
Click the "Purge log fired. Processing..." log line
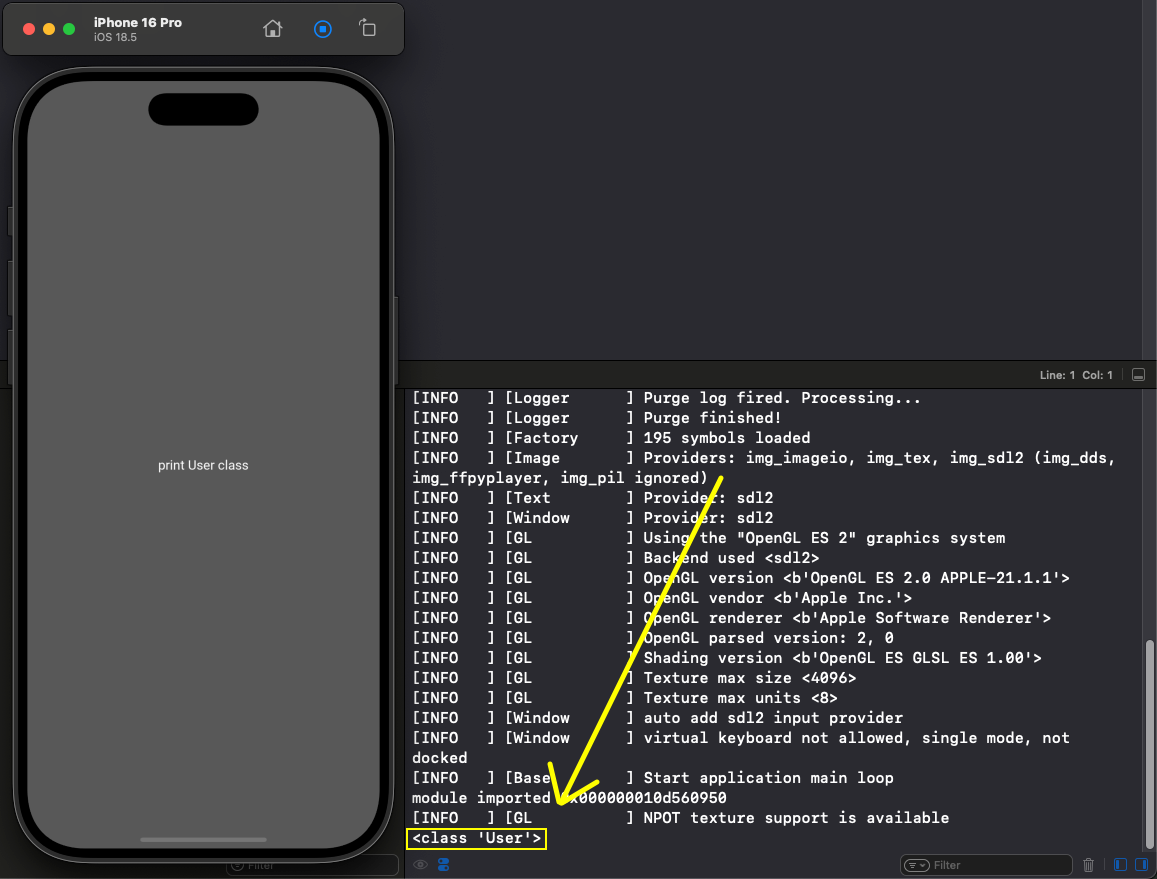pyautogui.click(x=666, y=399)
